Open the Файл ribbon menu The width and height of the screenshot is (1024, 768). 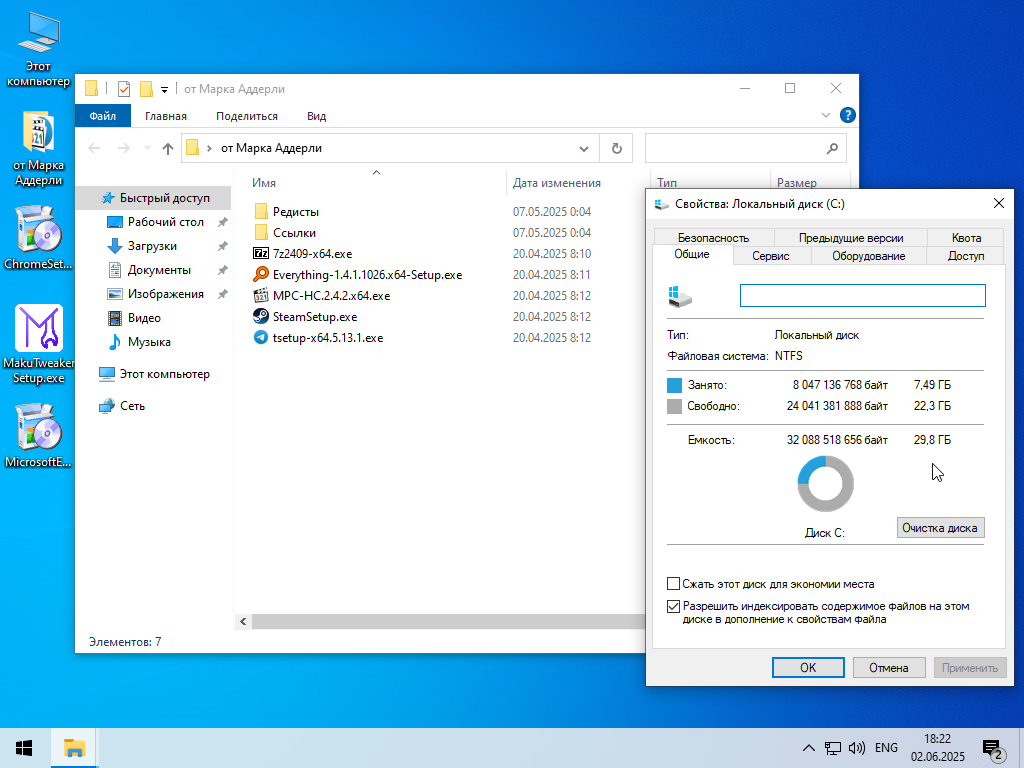103,116
